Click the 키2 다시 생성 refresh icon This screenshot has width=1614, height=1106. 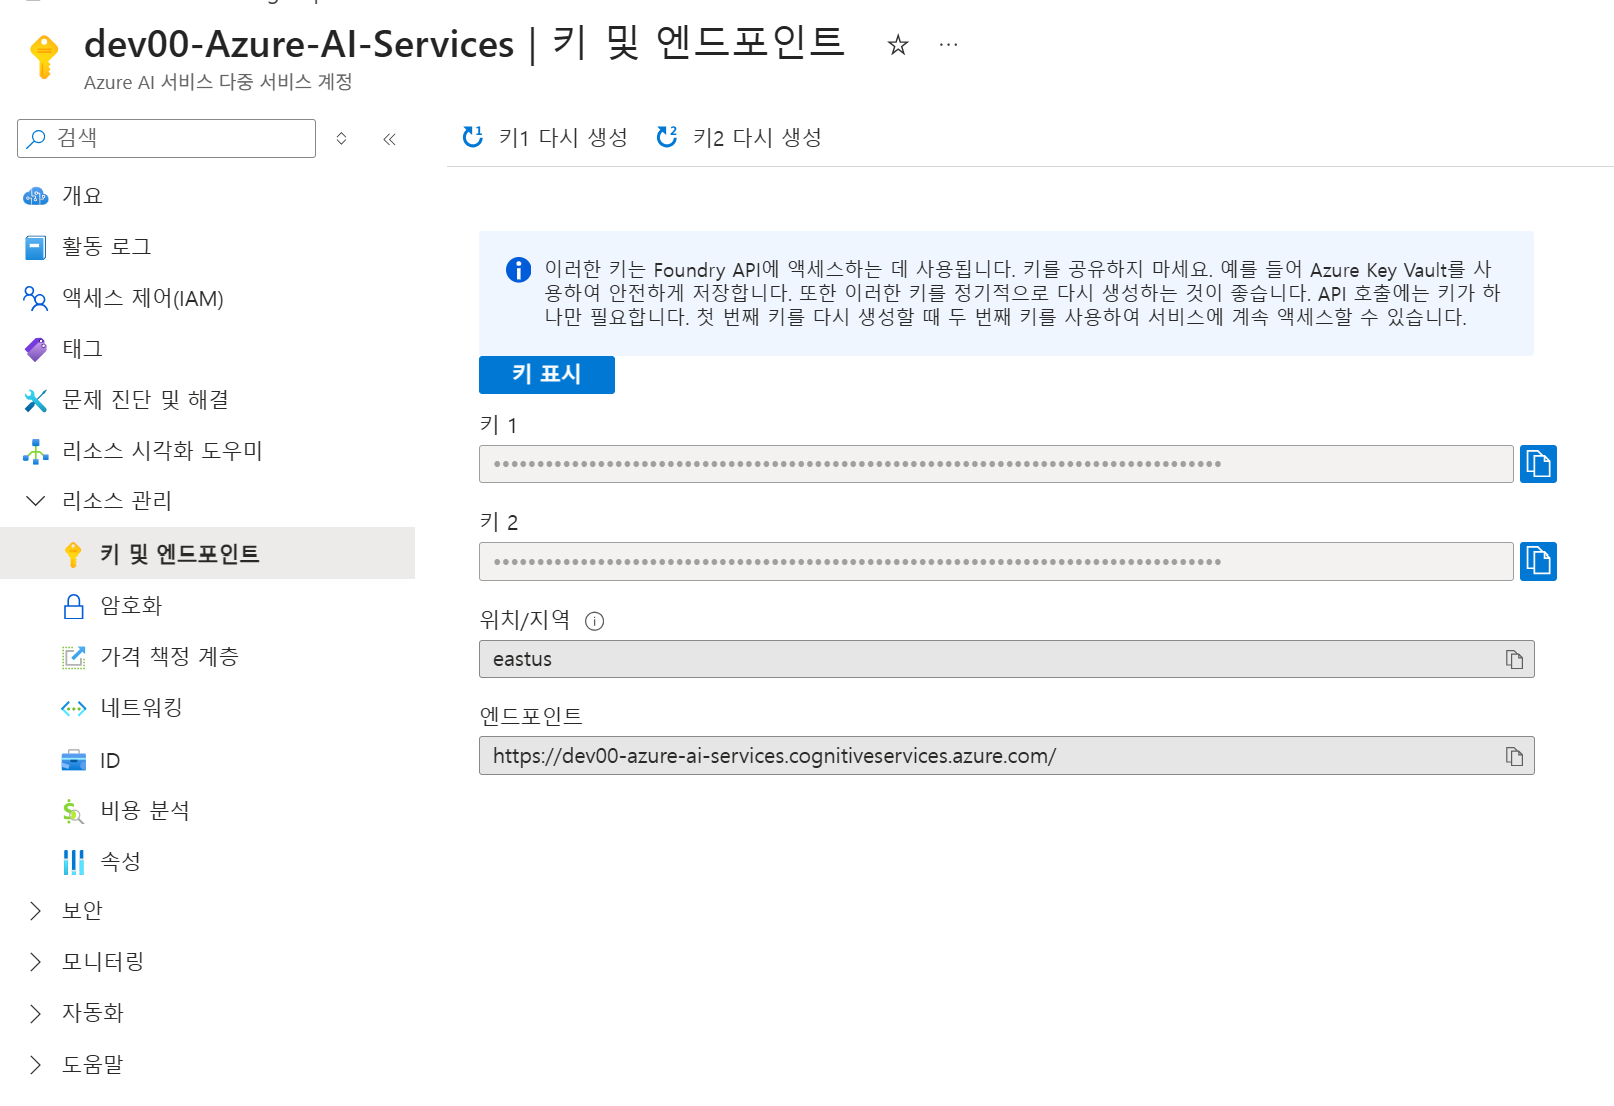[667, 137]
